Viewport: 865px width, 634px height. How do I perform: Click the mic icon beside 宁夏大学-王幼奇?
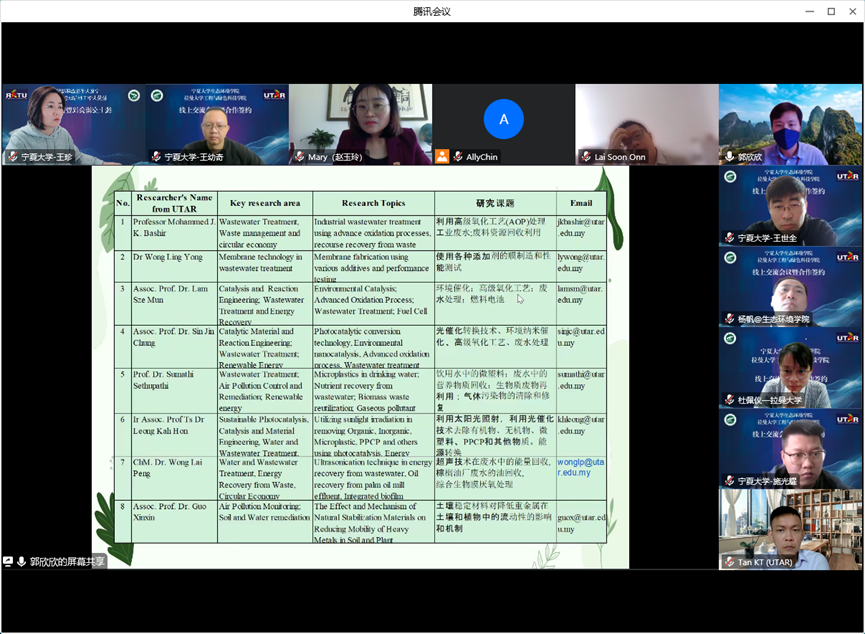coord(156,157)
